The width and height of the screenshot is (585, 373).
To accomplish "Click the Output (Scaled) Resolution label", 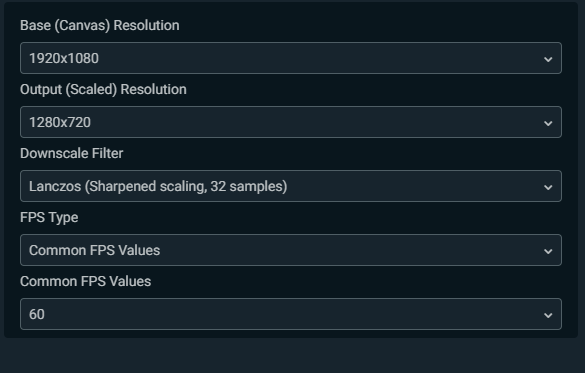I will click(103, 90).
